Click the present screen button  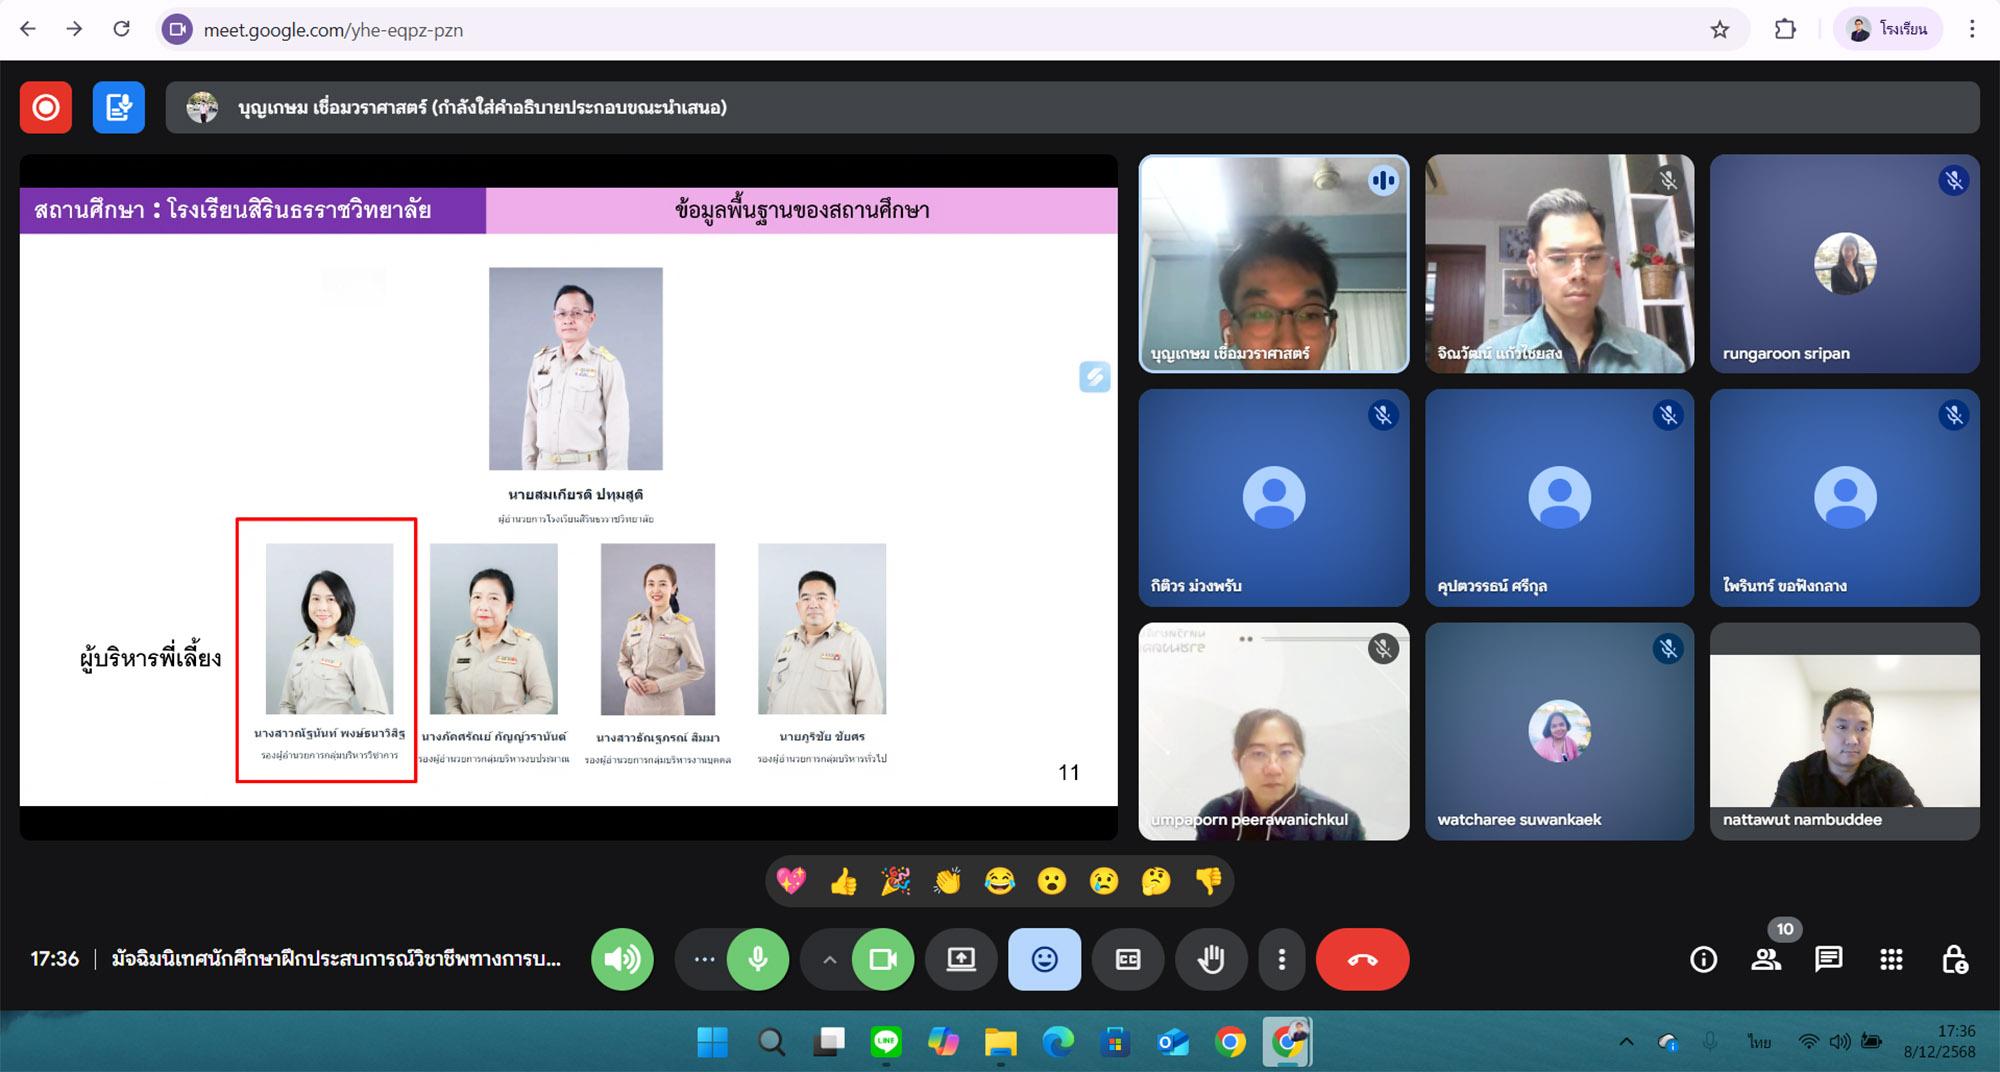point(961,959)
